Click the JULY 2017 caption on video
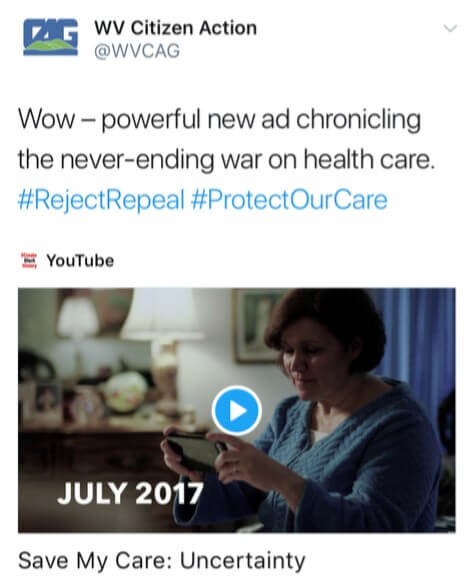The width and height of the screenshot is (470, 580). (130, 493)
